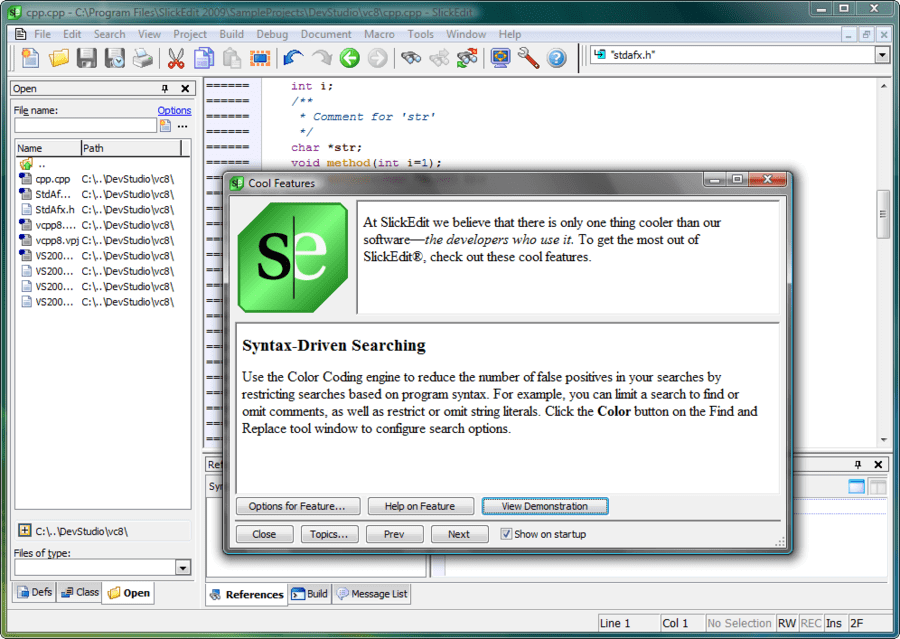Select the References tab
The width and height of the screenshot is (900, 639).
point(247,594)
